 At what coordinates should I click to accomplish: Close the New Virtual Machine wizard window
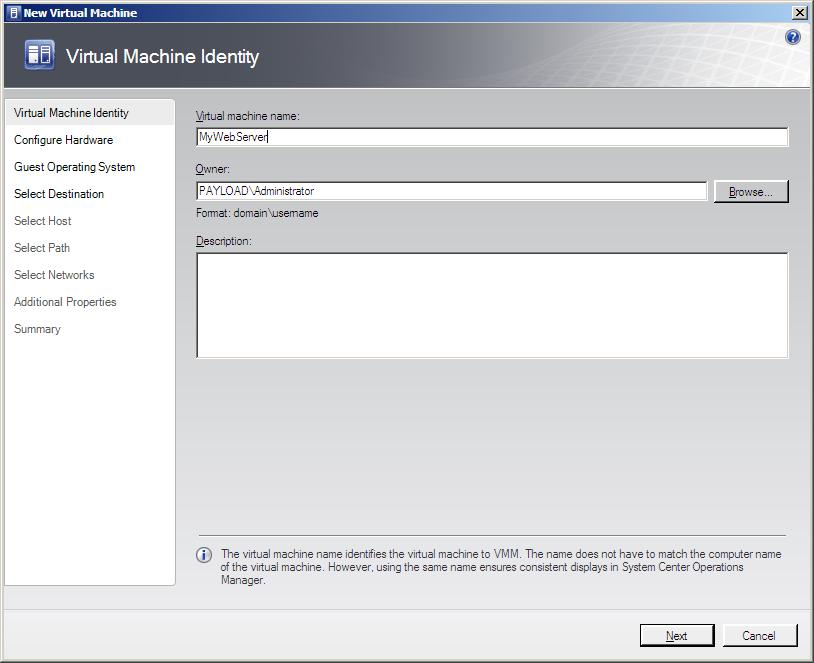799,13
